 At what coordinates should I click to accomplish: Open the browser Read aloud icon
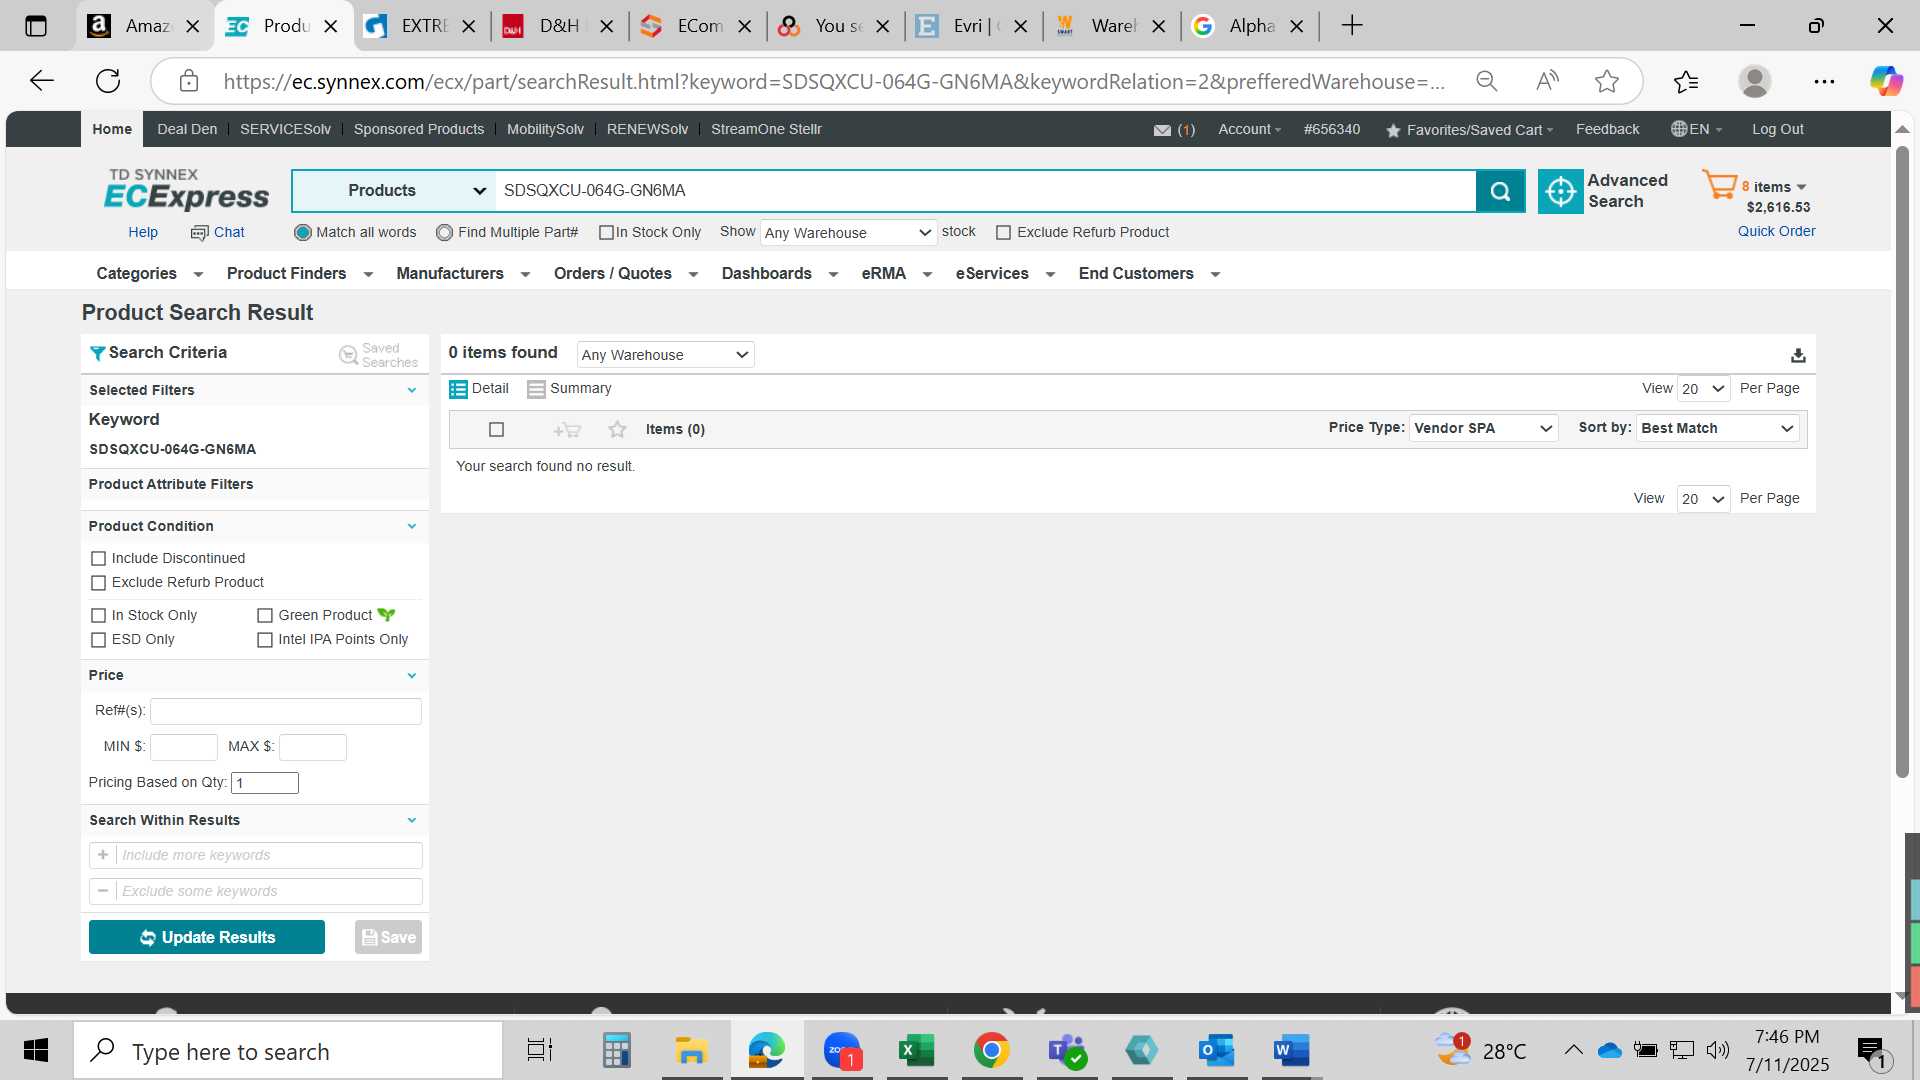pyautogui.click(x=1547, y=81)
